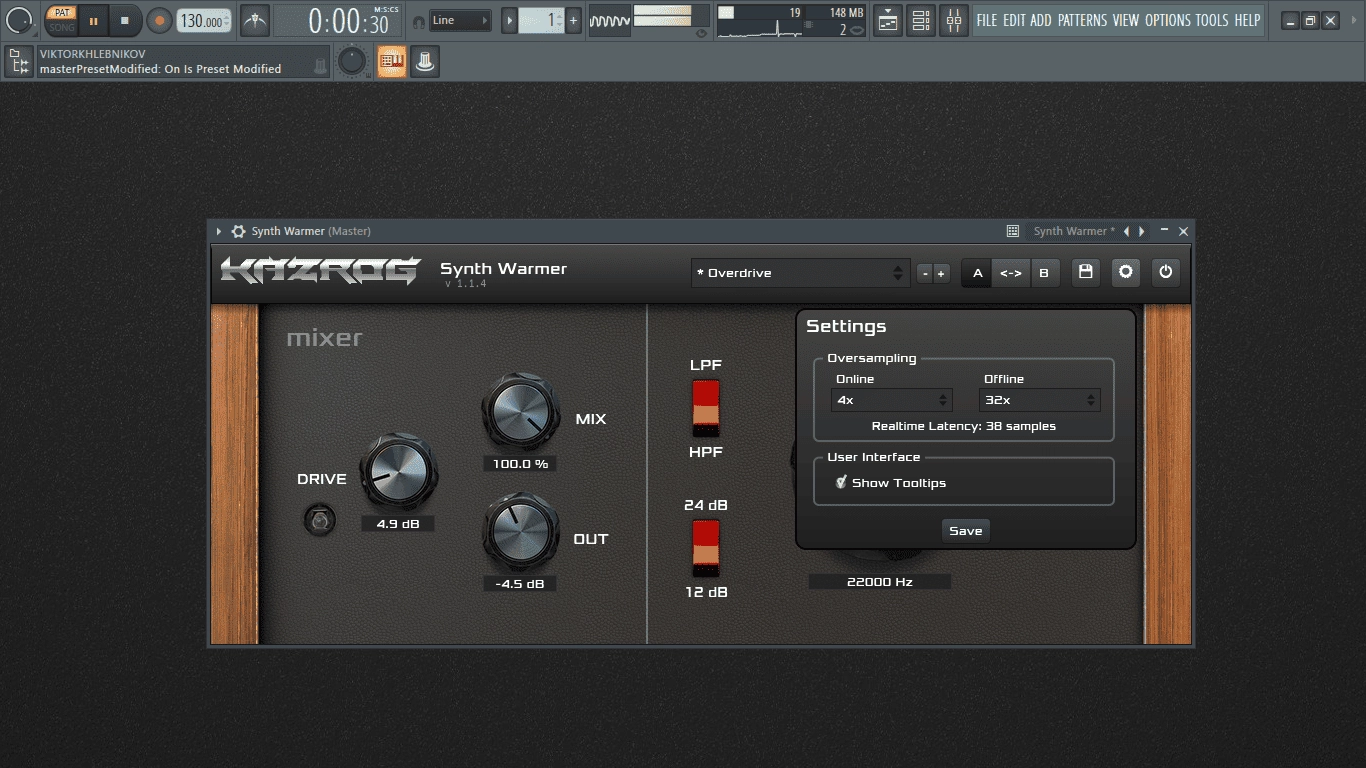Click the headphone icon beside the Line dropdown
This screenshot has width=1366, height=768.
(418, 21)
